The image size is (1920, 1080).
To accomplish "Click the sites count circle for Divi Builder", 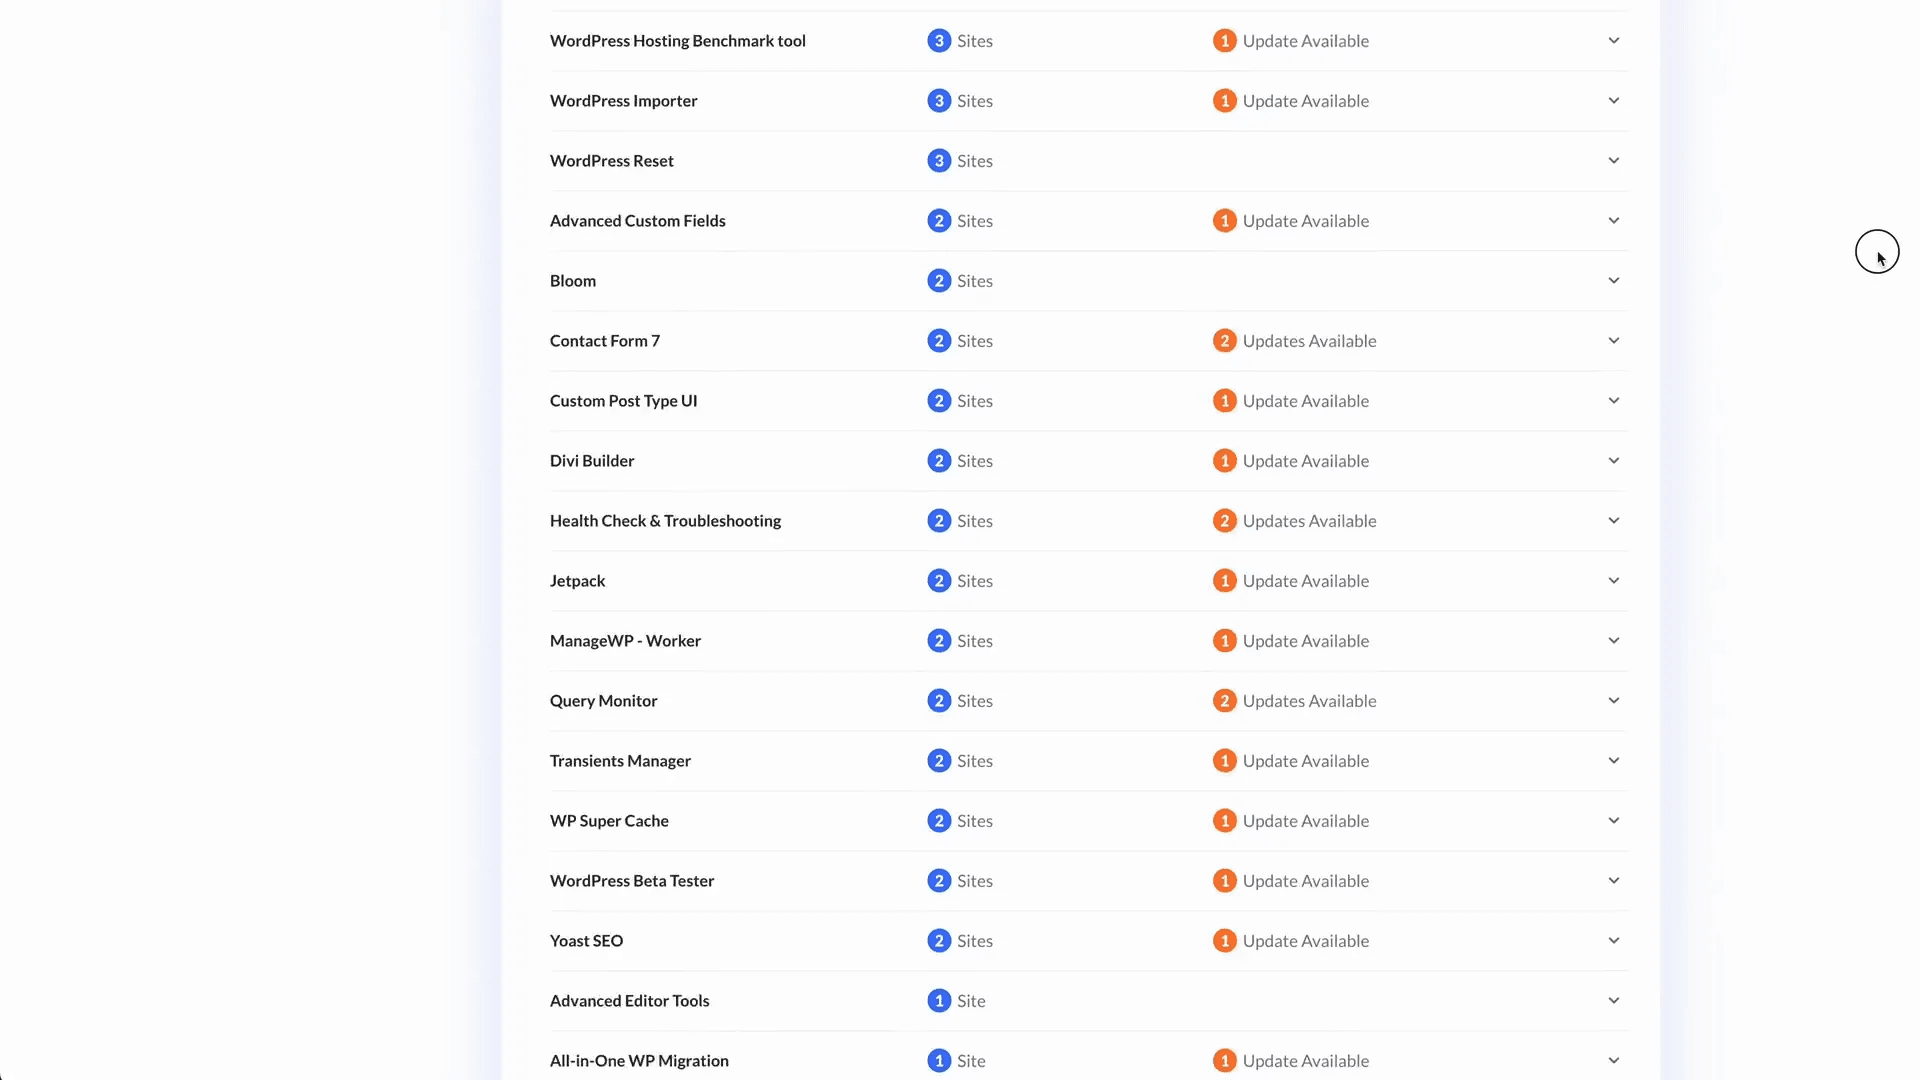I will click(938, 460).
